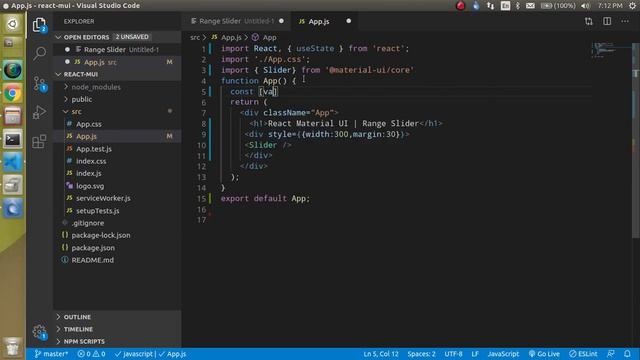
Task: Open the Trash icon in dock
Action: [x=13, y=347]
